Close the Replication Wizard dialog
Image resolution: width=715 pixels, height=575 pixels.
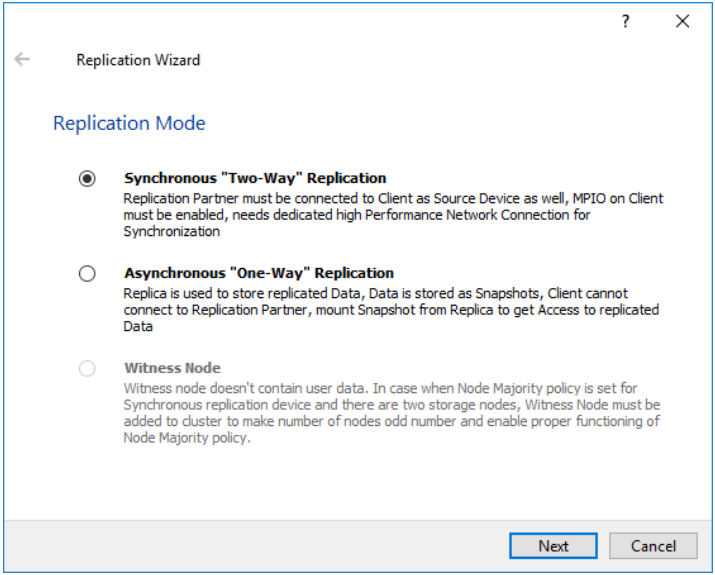pyautogui.click(x=683, y=22)
